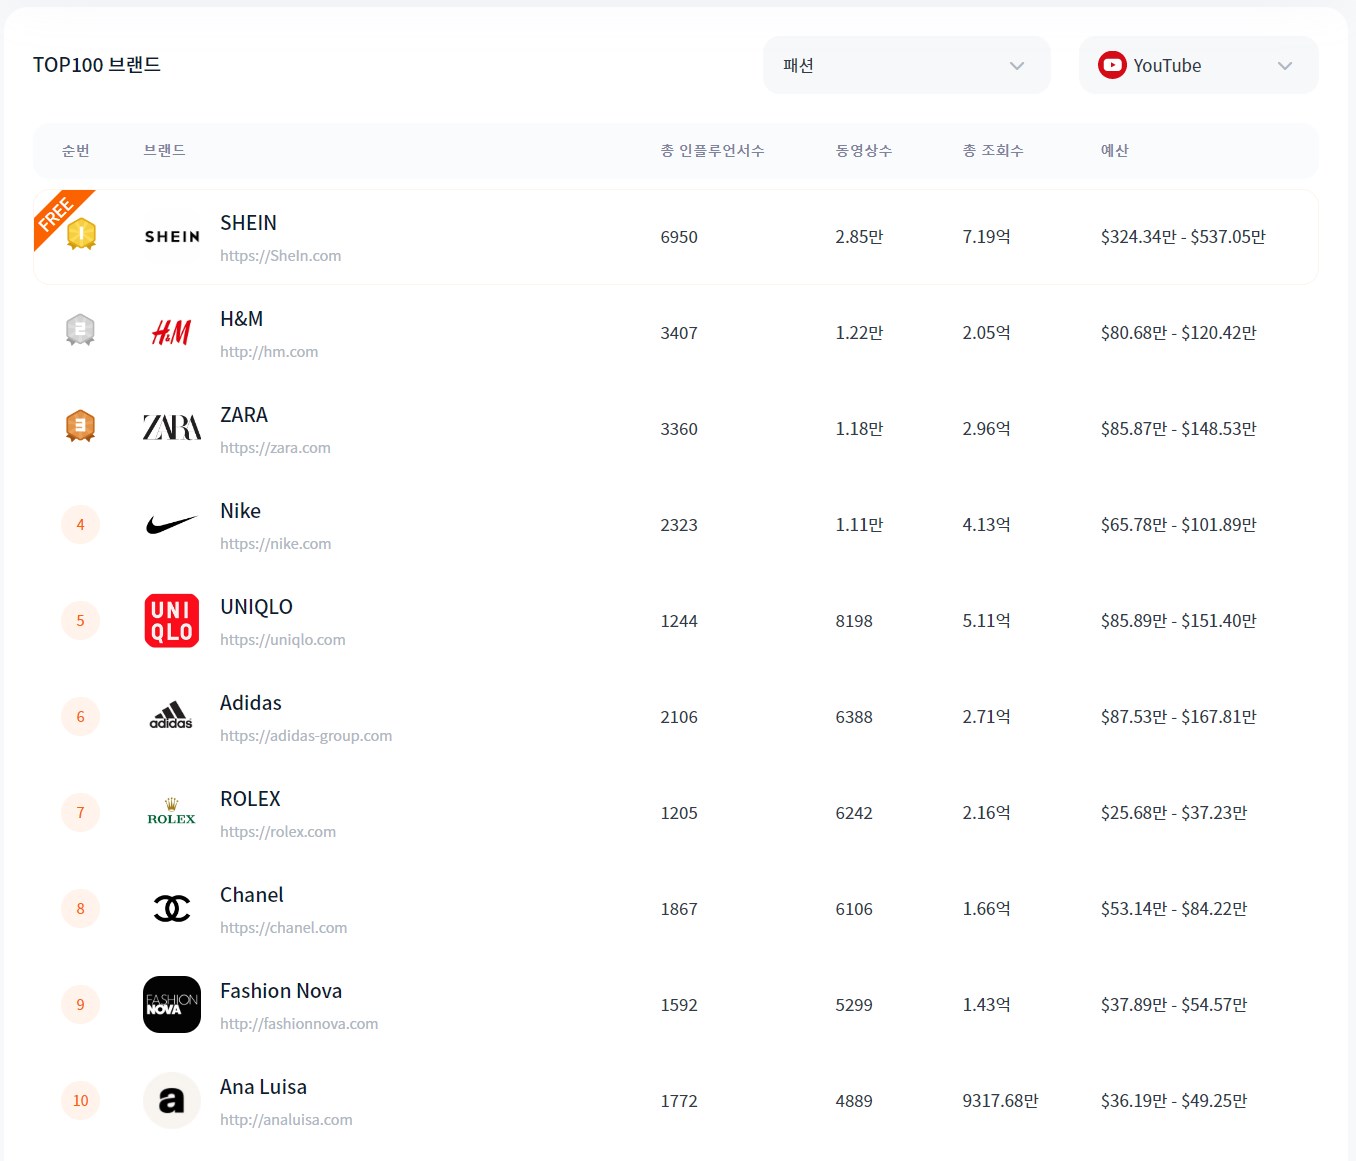Viewport: 1356px width, 1161px height.
Task: Click the SHEIN brand logo
Action: (172, 237)
